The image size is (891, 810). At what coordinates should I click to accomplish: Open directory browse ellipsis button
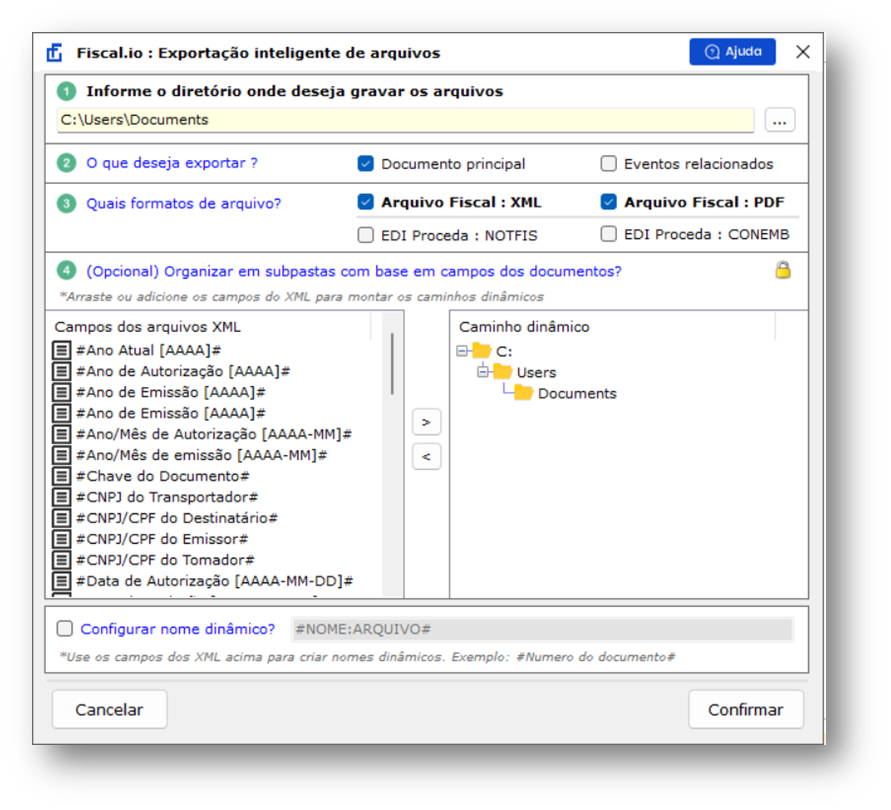(780, 120)
